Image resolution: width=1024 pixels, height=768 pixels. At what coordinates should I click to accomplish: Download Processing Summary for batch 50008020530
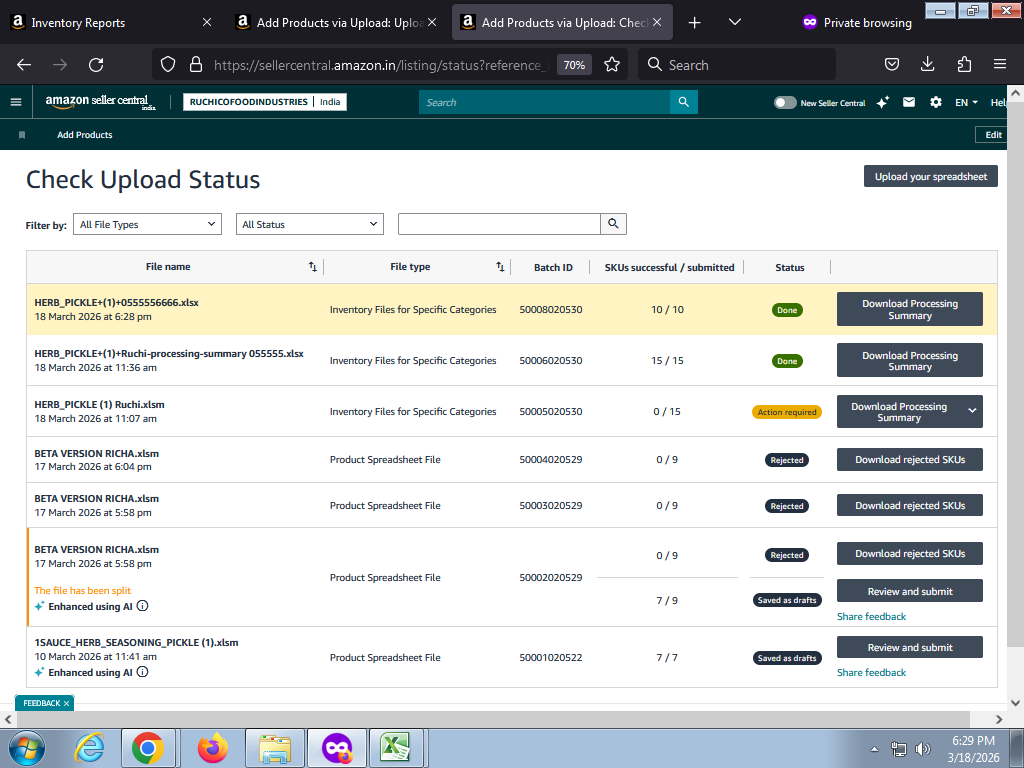point(910,309)
